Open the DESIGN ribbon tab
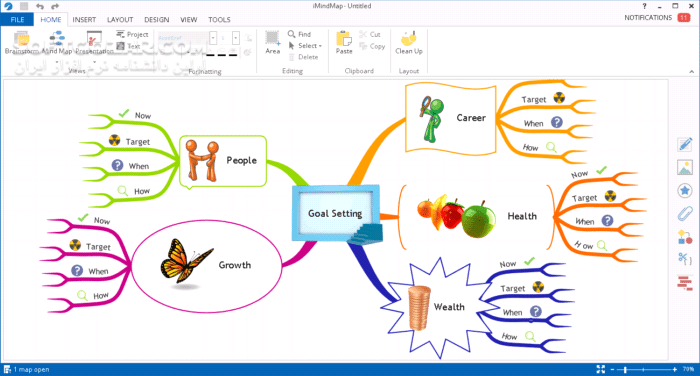This screenshot has height=376, width=700. pos(156,20)
